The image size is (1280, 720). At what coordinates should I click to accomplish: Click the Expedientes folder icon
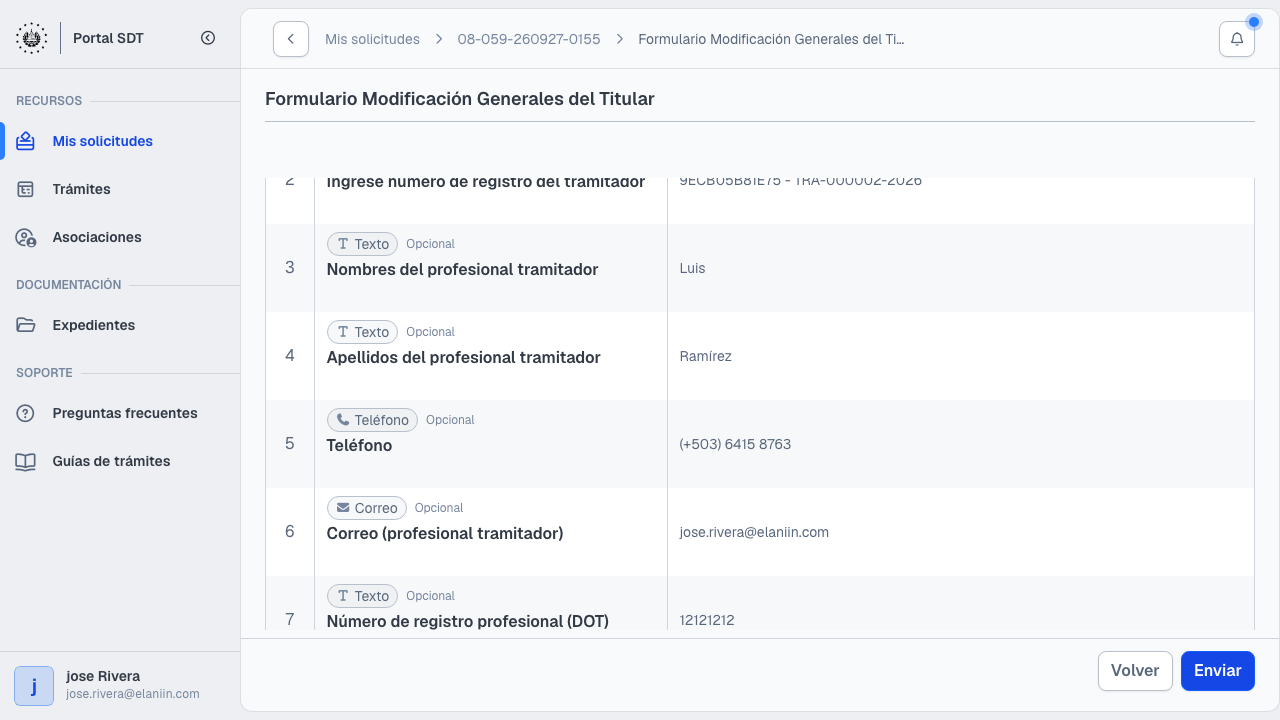(26, 325)
